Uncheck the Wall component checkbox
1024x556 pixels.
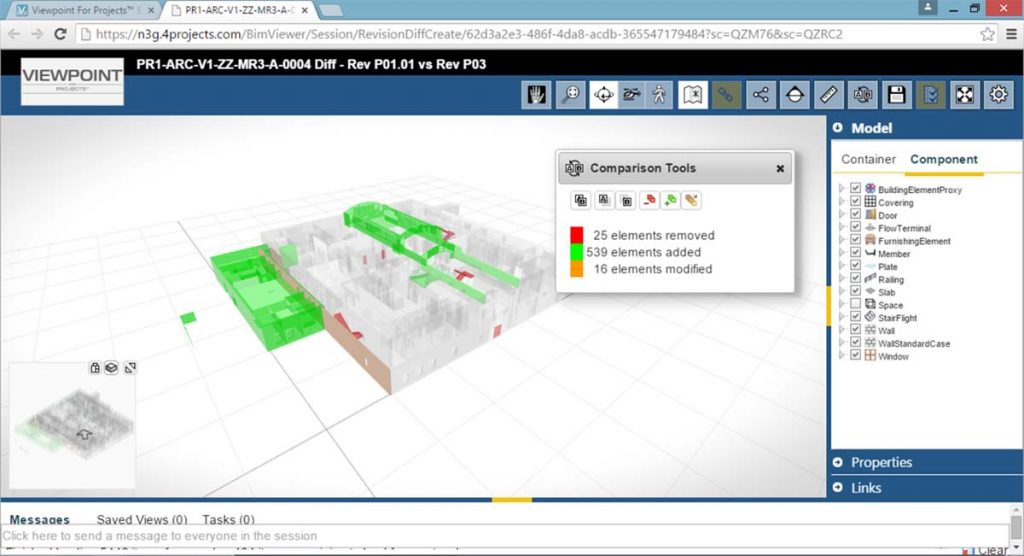tap(855, 330)
